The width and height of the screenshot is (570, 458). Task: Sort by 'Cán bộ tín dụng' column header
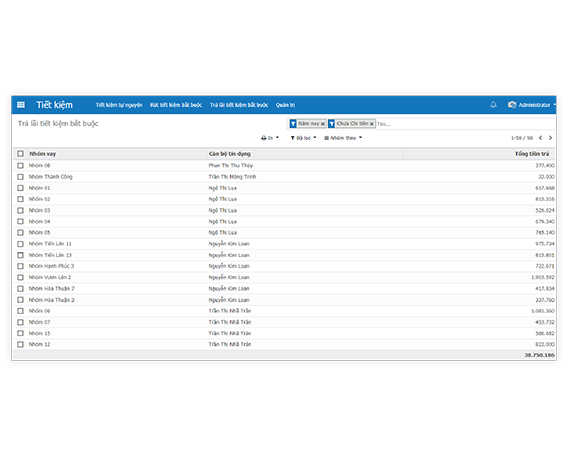tap(229, 154)
